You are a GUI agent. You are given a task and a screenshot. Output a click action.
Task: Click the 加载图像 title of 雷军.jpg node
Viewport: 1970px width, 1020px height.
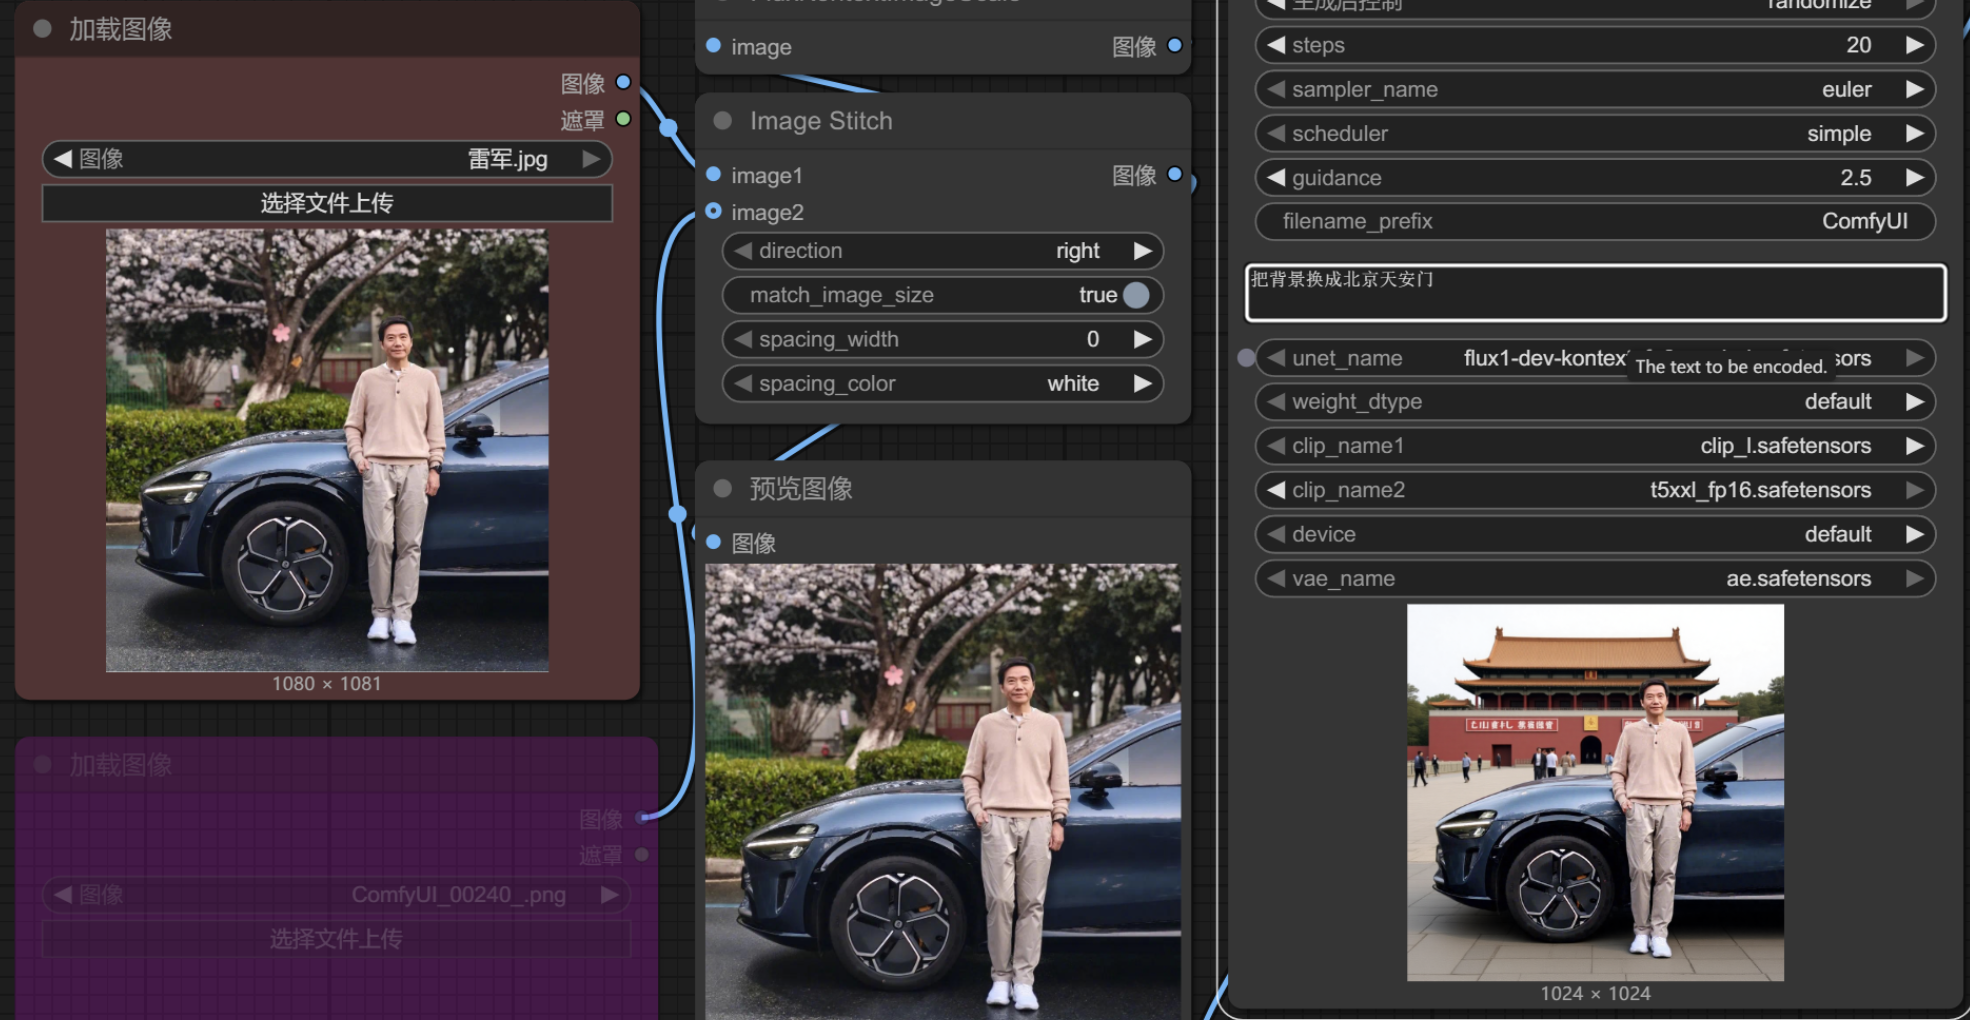[120, 29]
